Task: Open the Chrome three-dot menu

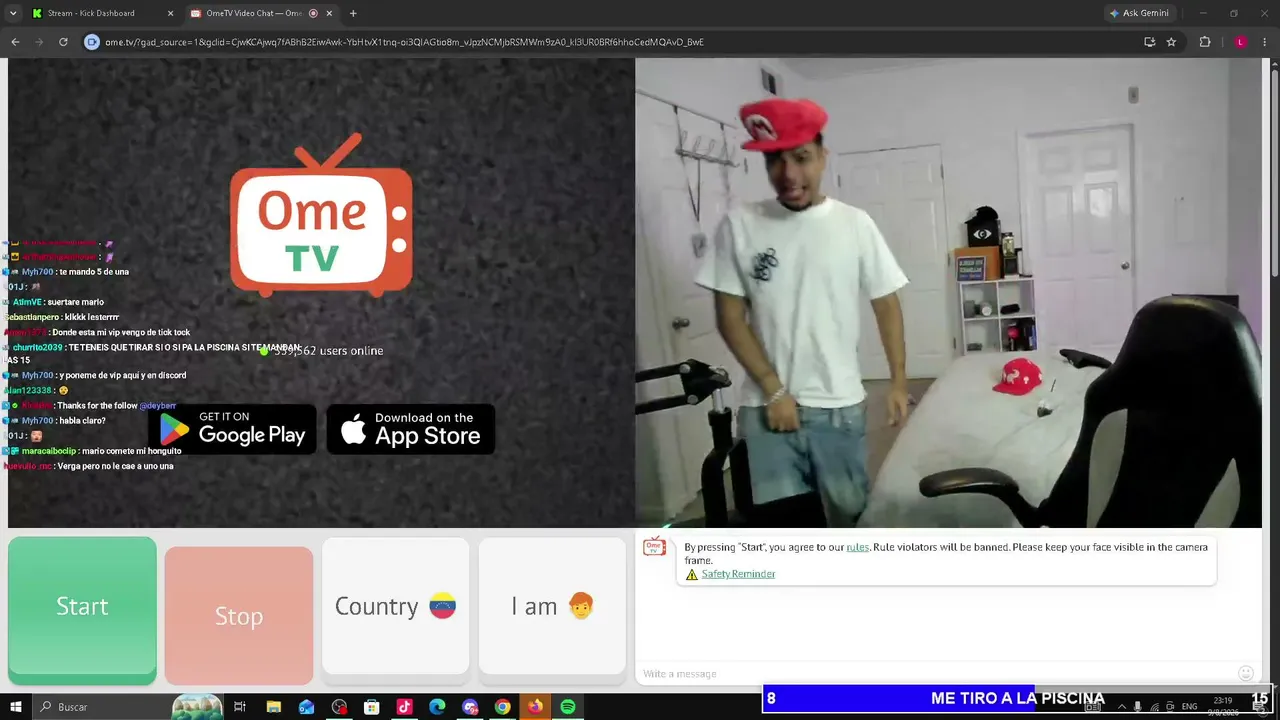Action: pos(1265,42)
